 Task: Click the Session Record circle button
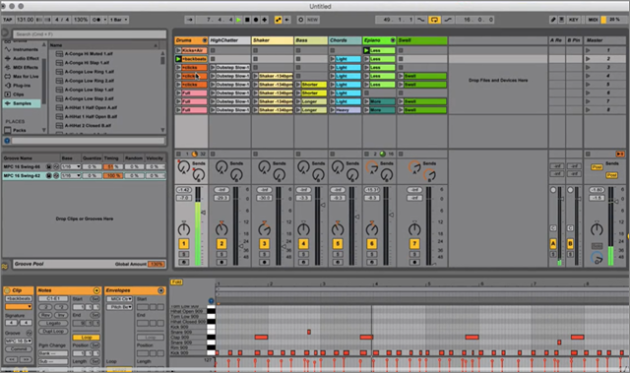coord(301,19)
